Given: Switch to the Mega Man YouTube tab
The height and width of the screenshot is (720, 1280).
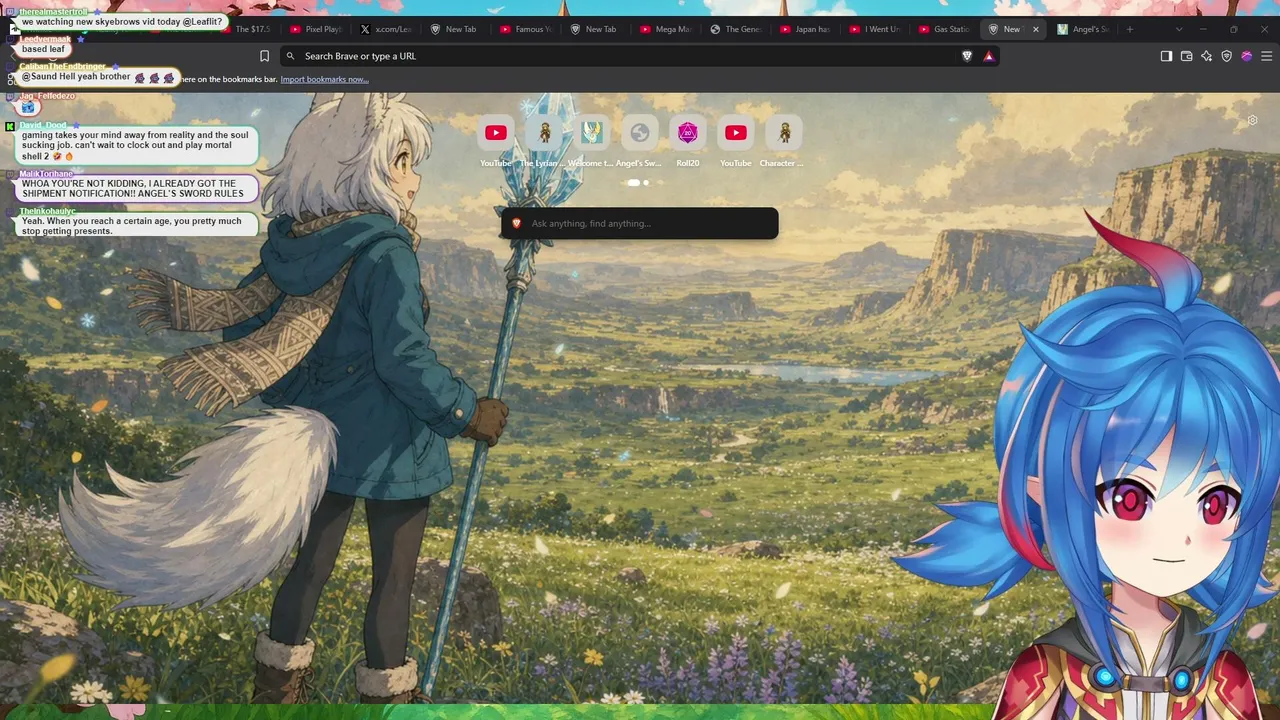Looking at the screenshot, I should point(664,29).
